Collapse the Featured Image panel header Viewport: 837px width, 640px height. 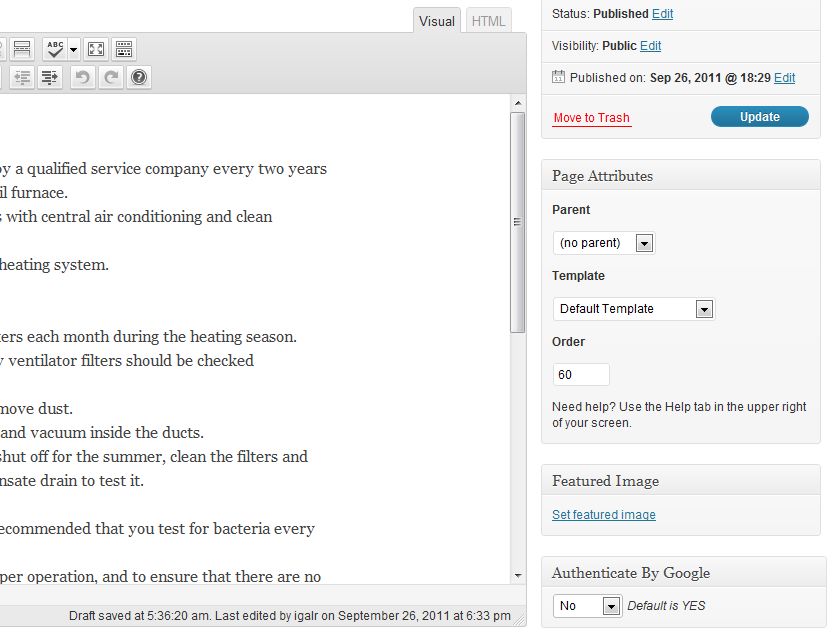(x=681, y=481)
